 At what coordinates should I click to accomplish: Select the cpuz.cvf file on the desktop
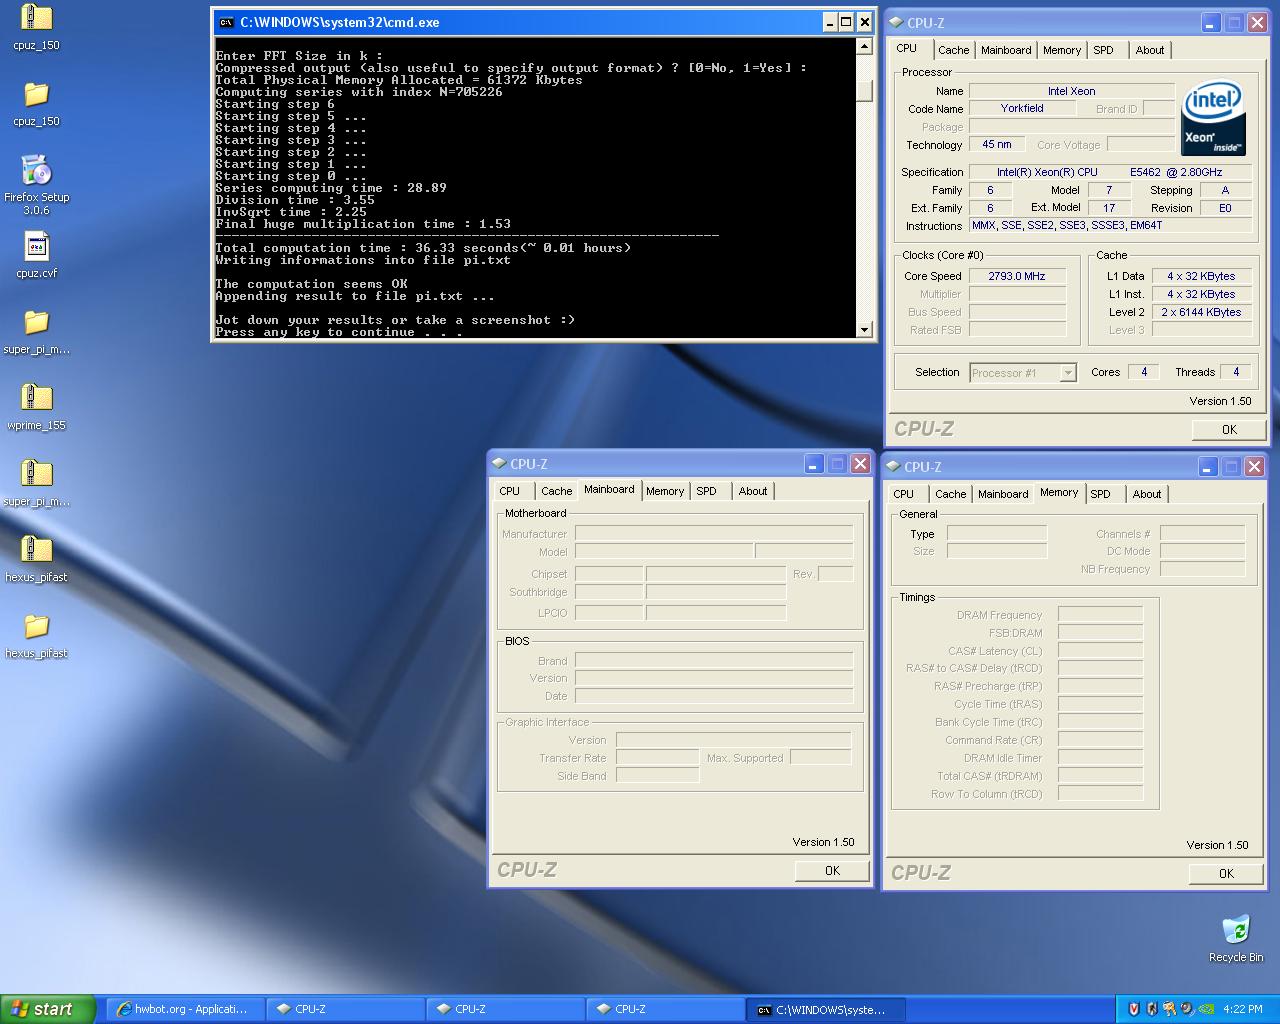click(x=36, y=246)
